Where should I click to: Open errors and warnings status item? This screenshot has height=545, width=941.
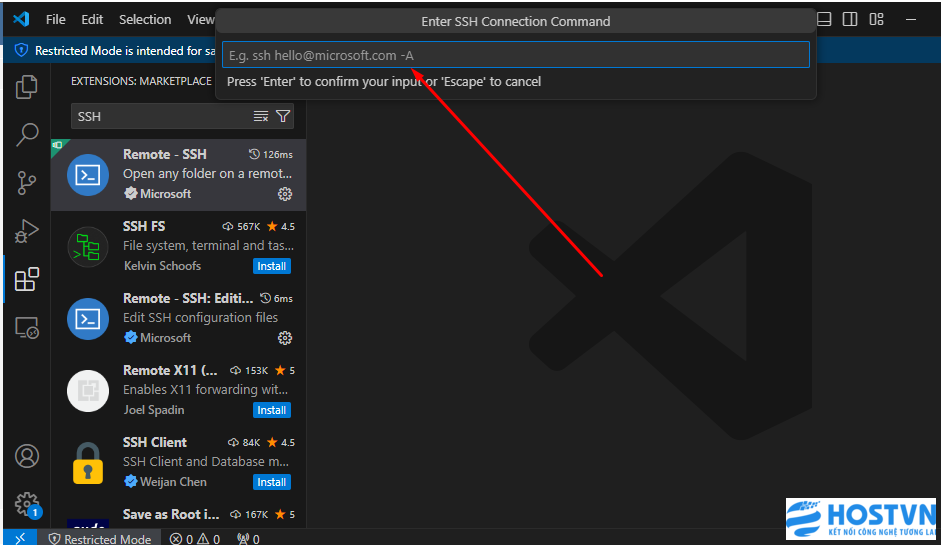pos(194,539)
